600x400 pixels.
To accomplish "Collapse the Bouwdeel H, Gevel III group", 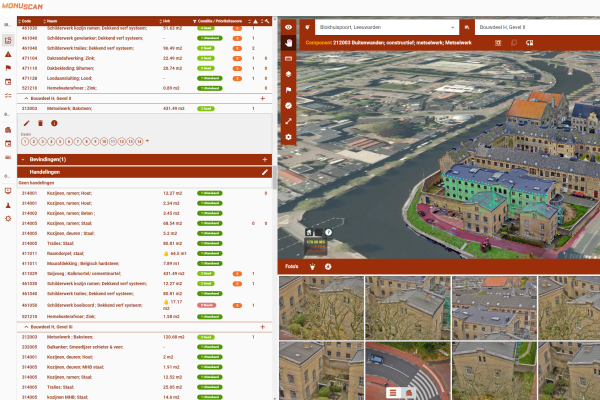I will coord(26,327).
